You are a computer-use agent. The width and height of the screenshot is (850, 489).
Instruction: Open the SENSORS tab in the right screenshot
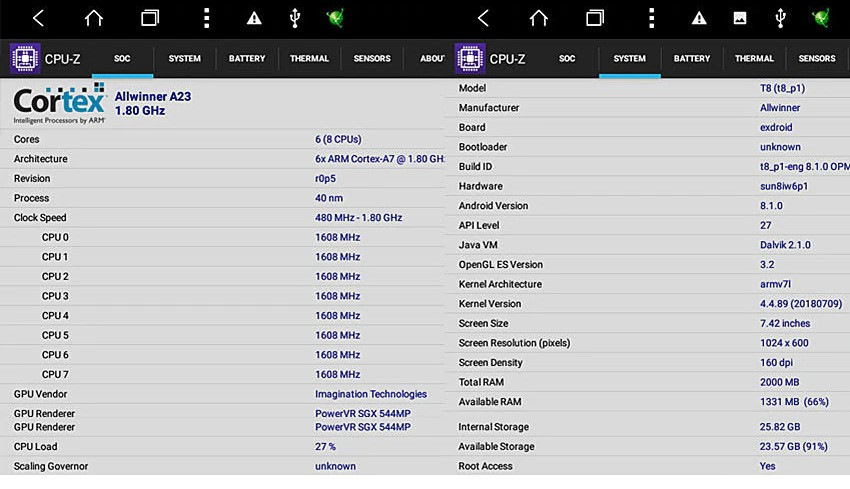817,59
